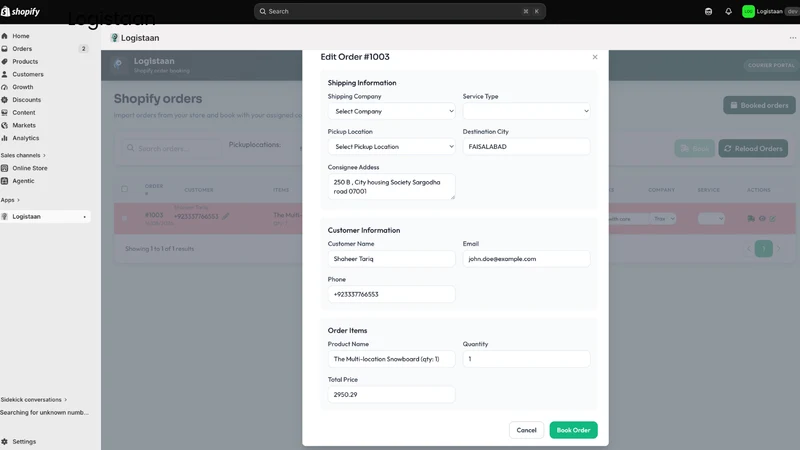
Task: Click the Logistaan item pin dot
Action: [85, 217]
